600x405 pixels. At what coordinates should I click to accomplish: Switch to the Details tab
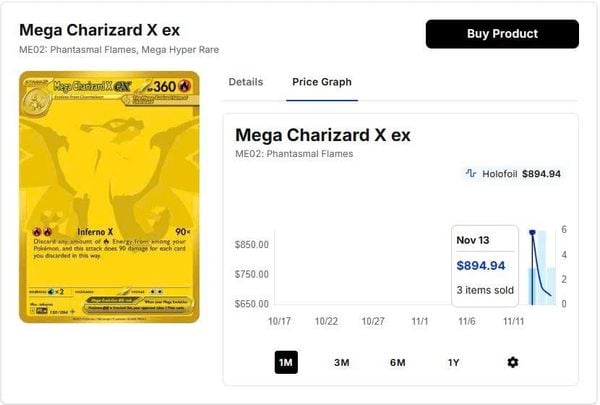(245, 82)
